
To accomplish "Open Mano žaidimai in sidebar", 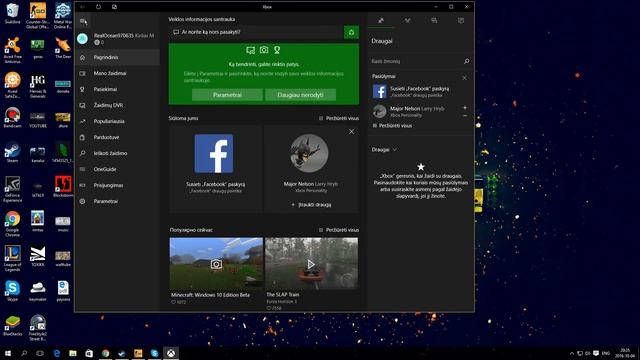I will (117, 73).
